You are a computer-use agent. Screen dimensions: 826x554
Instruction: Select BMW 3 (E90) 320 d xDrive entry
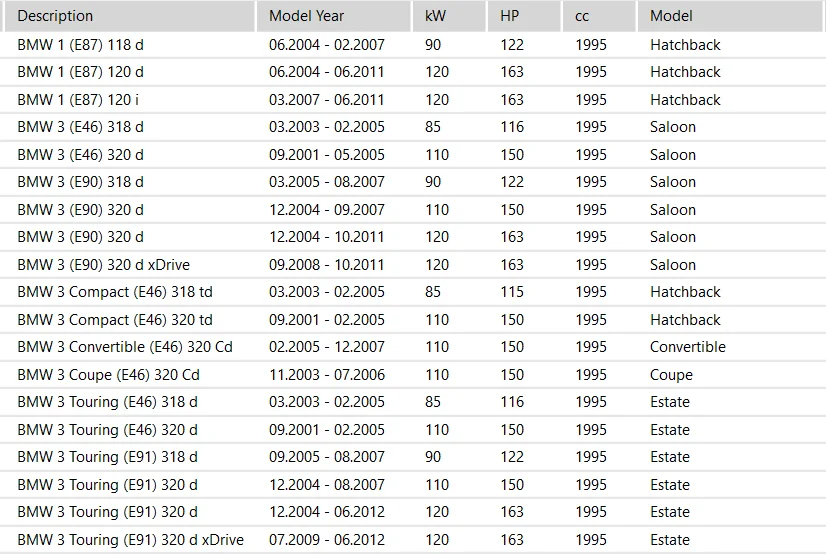[x=103, y=265]
